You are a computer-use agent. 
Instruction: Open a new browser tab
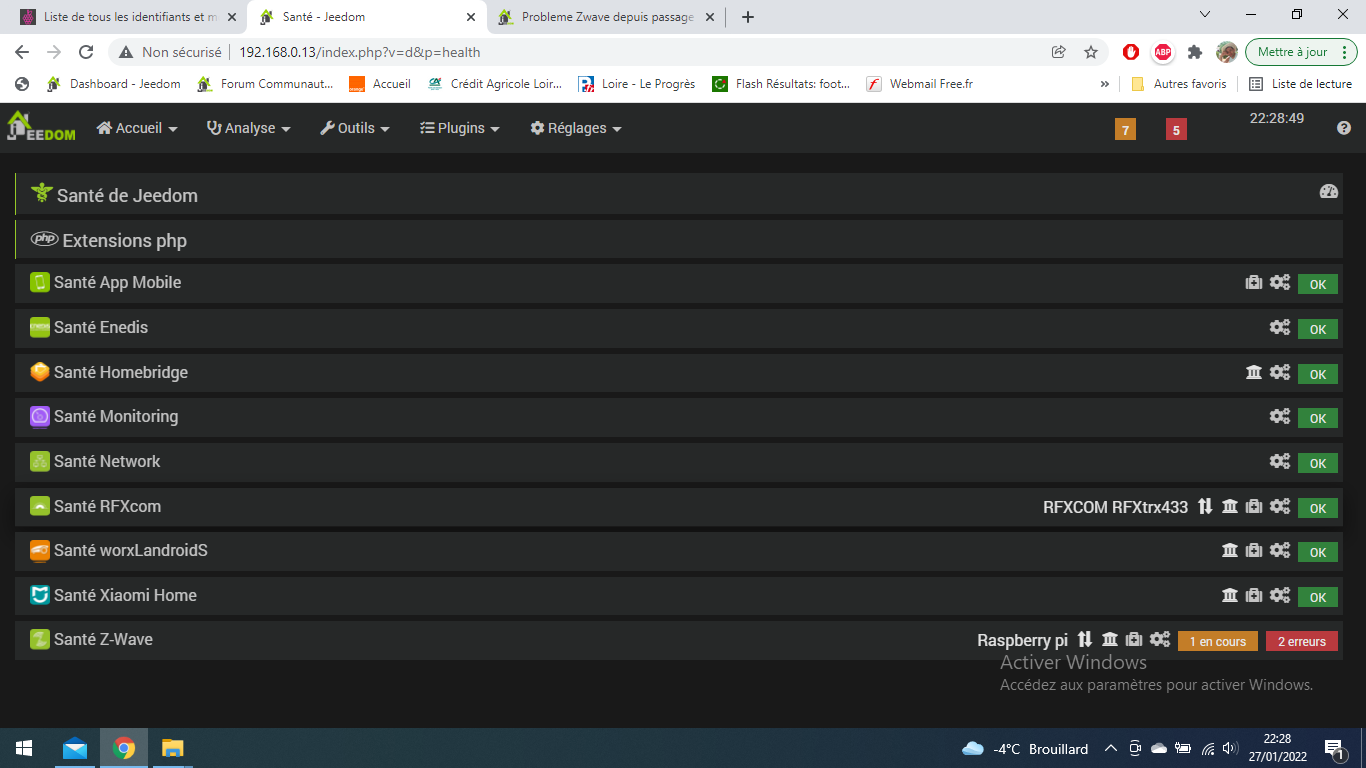pos(748,17)
